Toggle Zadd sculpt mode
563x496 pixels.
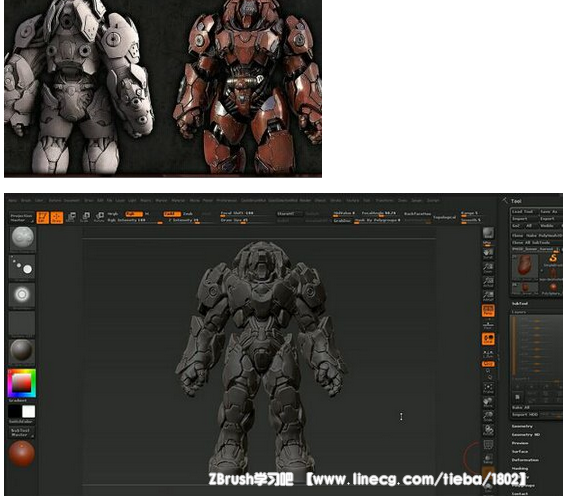point(172,214)
